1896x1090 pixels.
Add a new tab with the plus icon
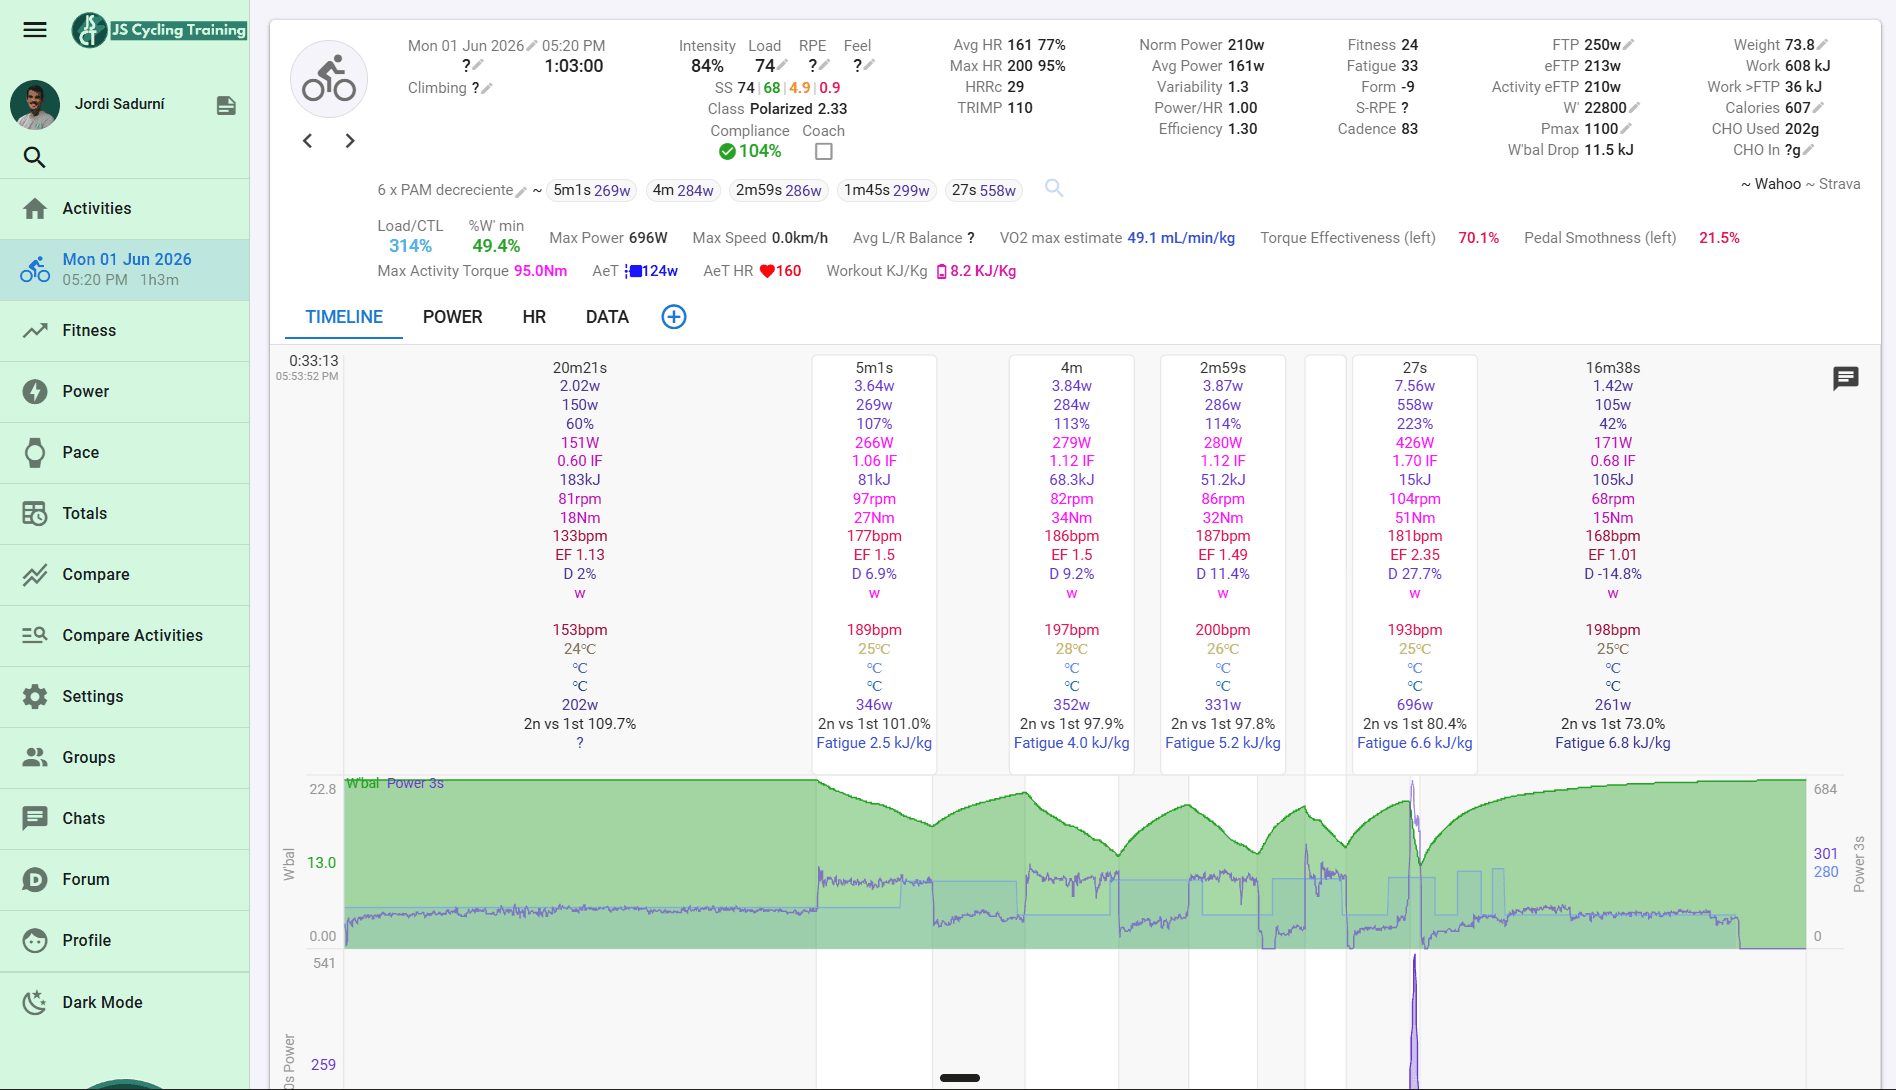coord(674,317)
